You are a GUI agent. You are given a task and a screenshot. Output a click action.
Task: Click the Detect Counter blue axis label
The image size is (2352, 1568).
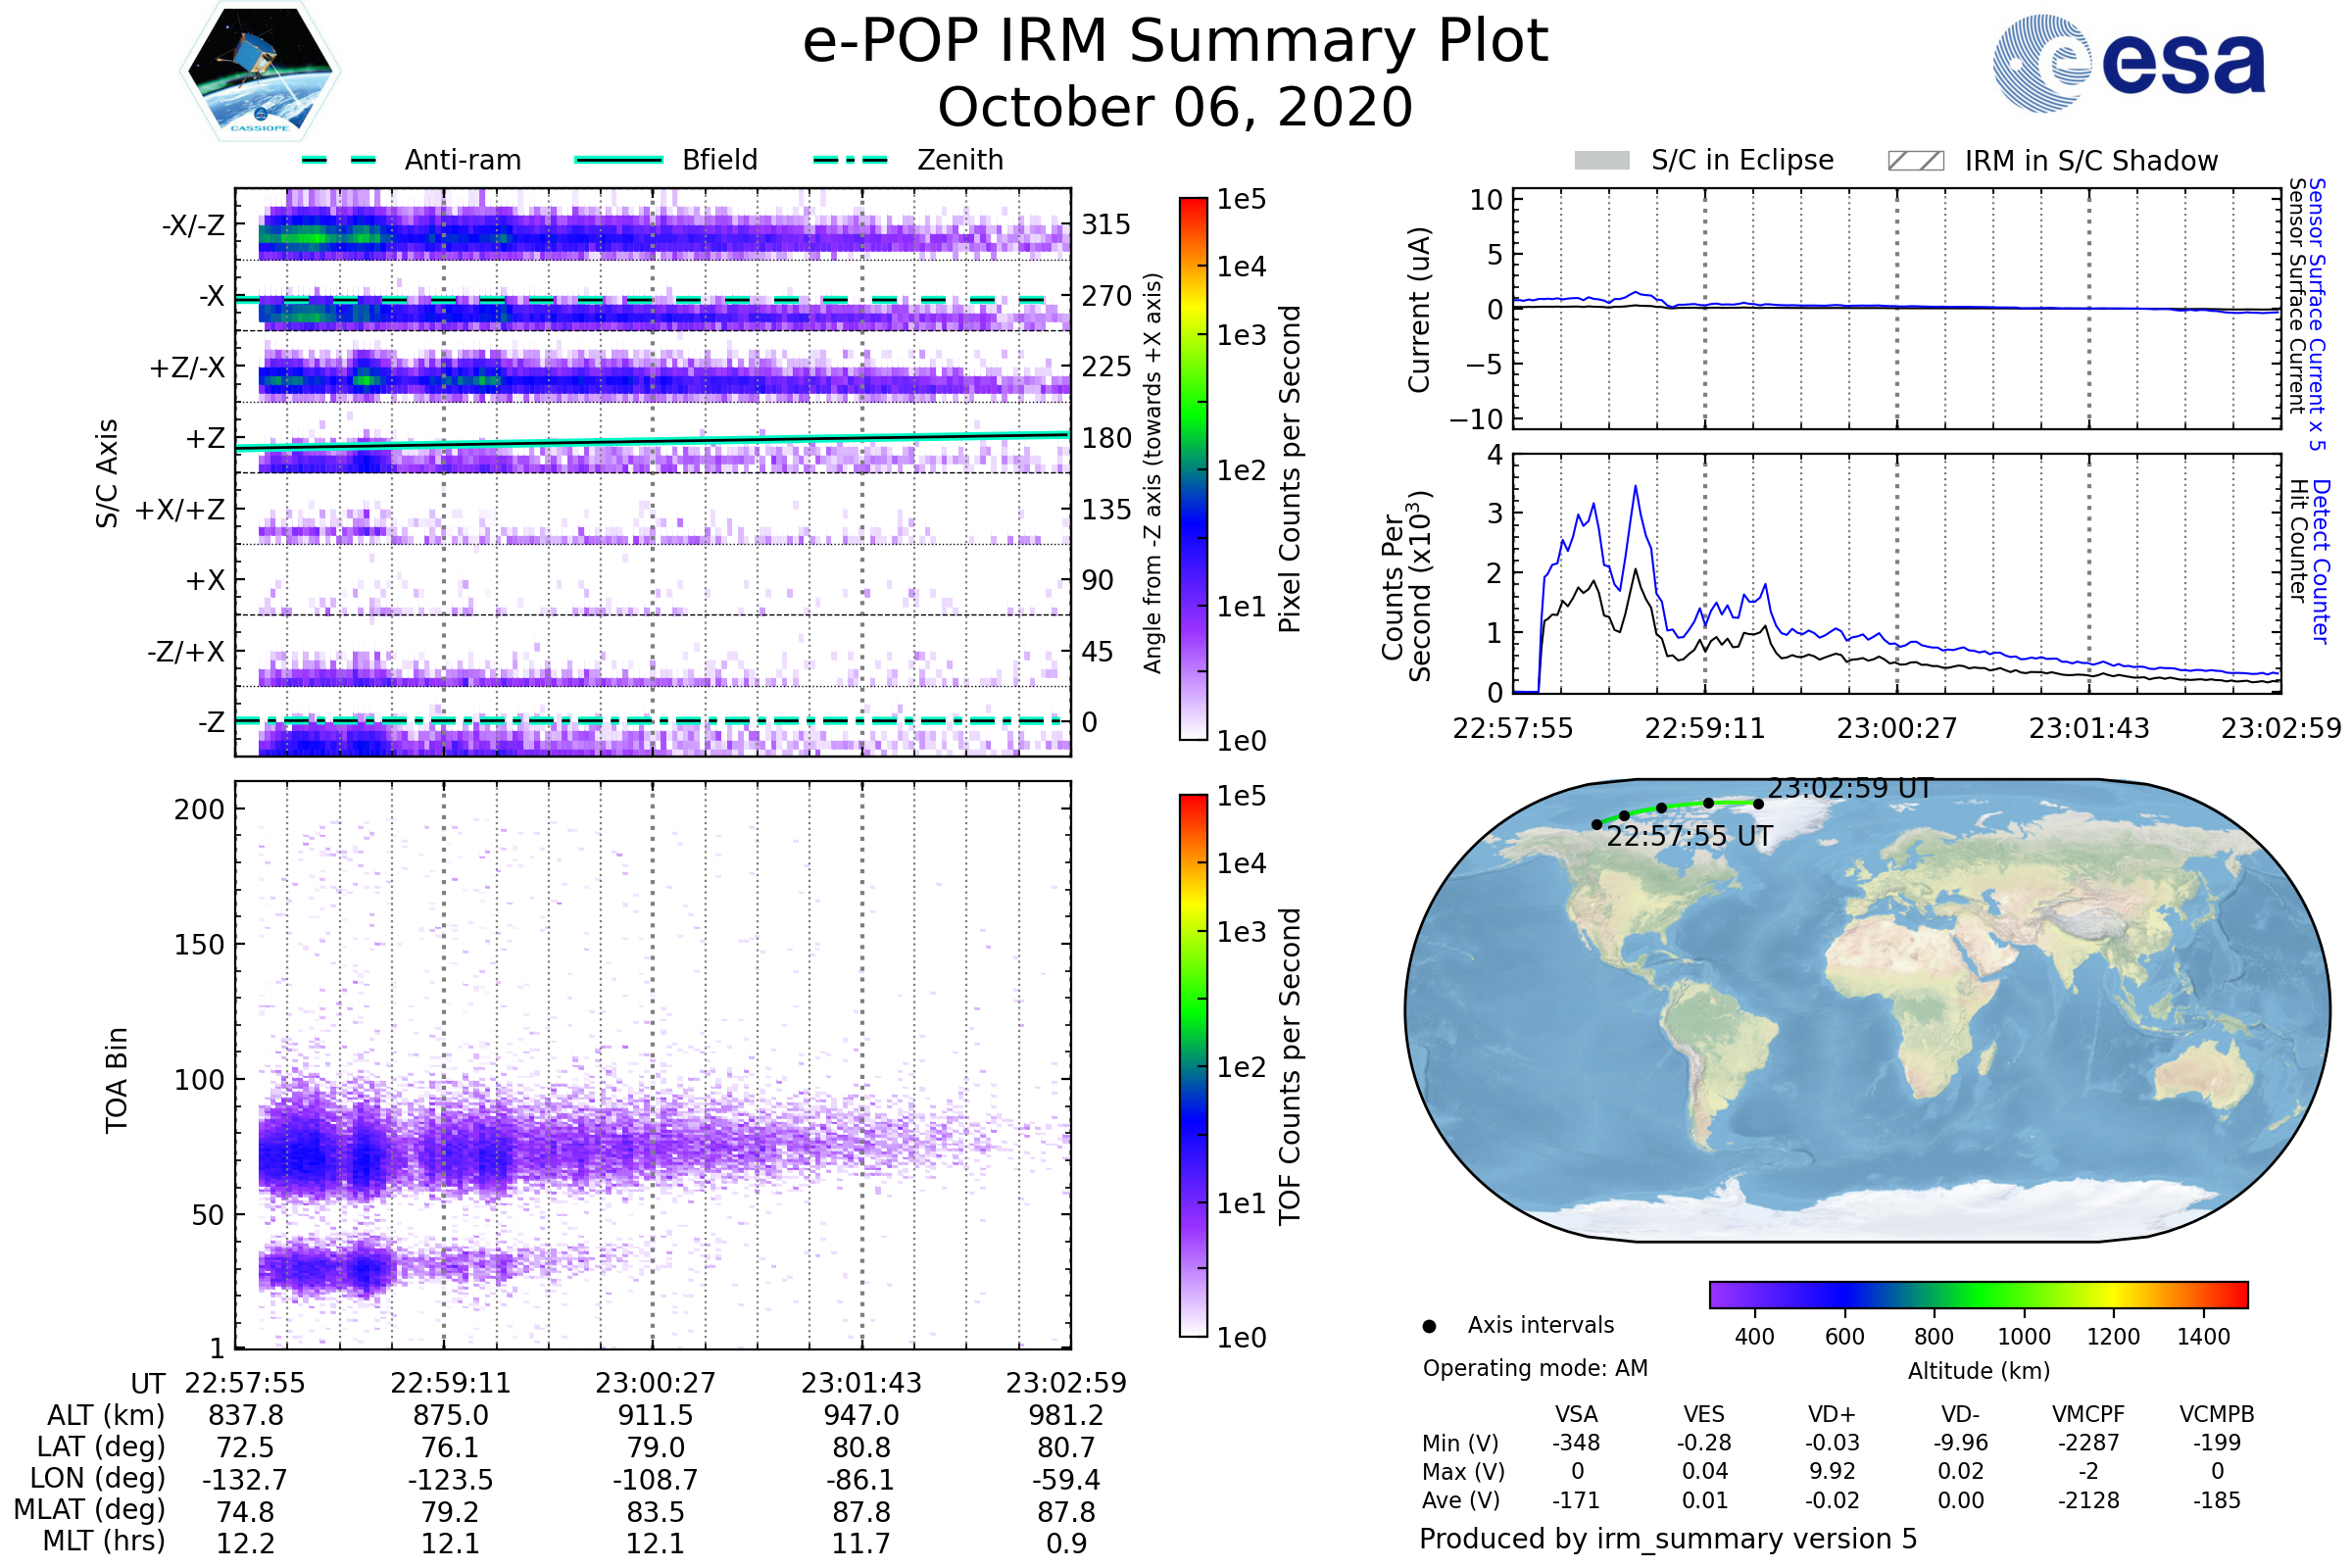[2321, 562]
